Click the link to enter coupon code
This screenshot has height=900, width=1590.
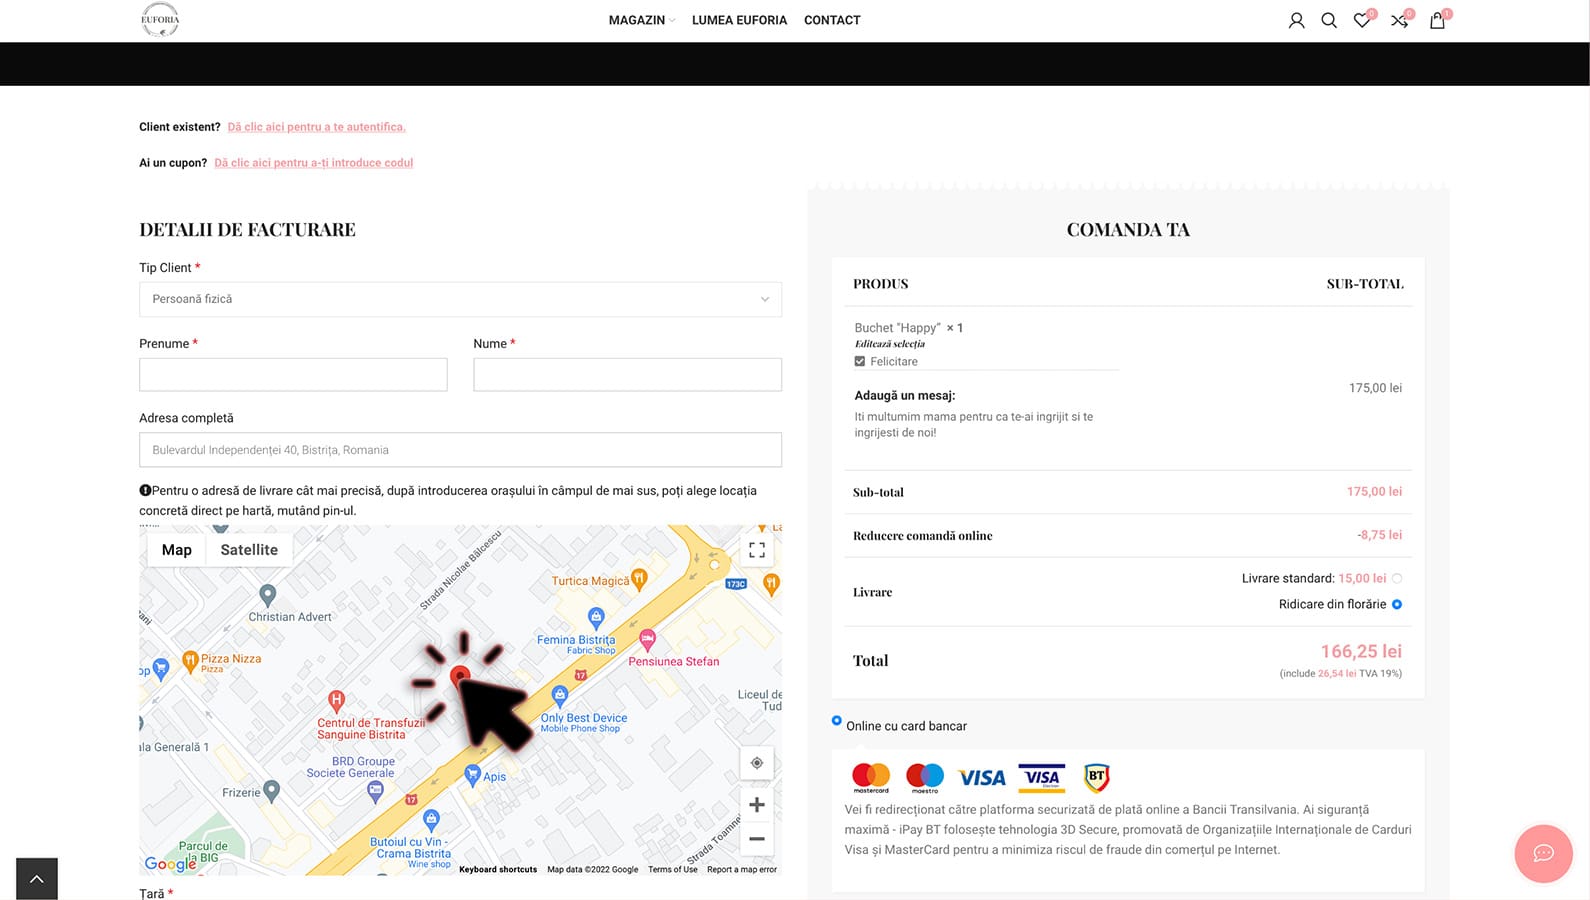pyautogui.click(x=313, y=163)
